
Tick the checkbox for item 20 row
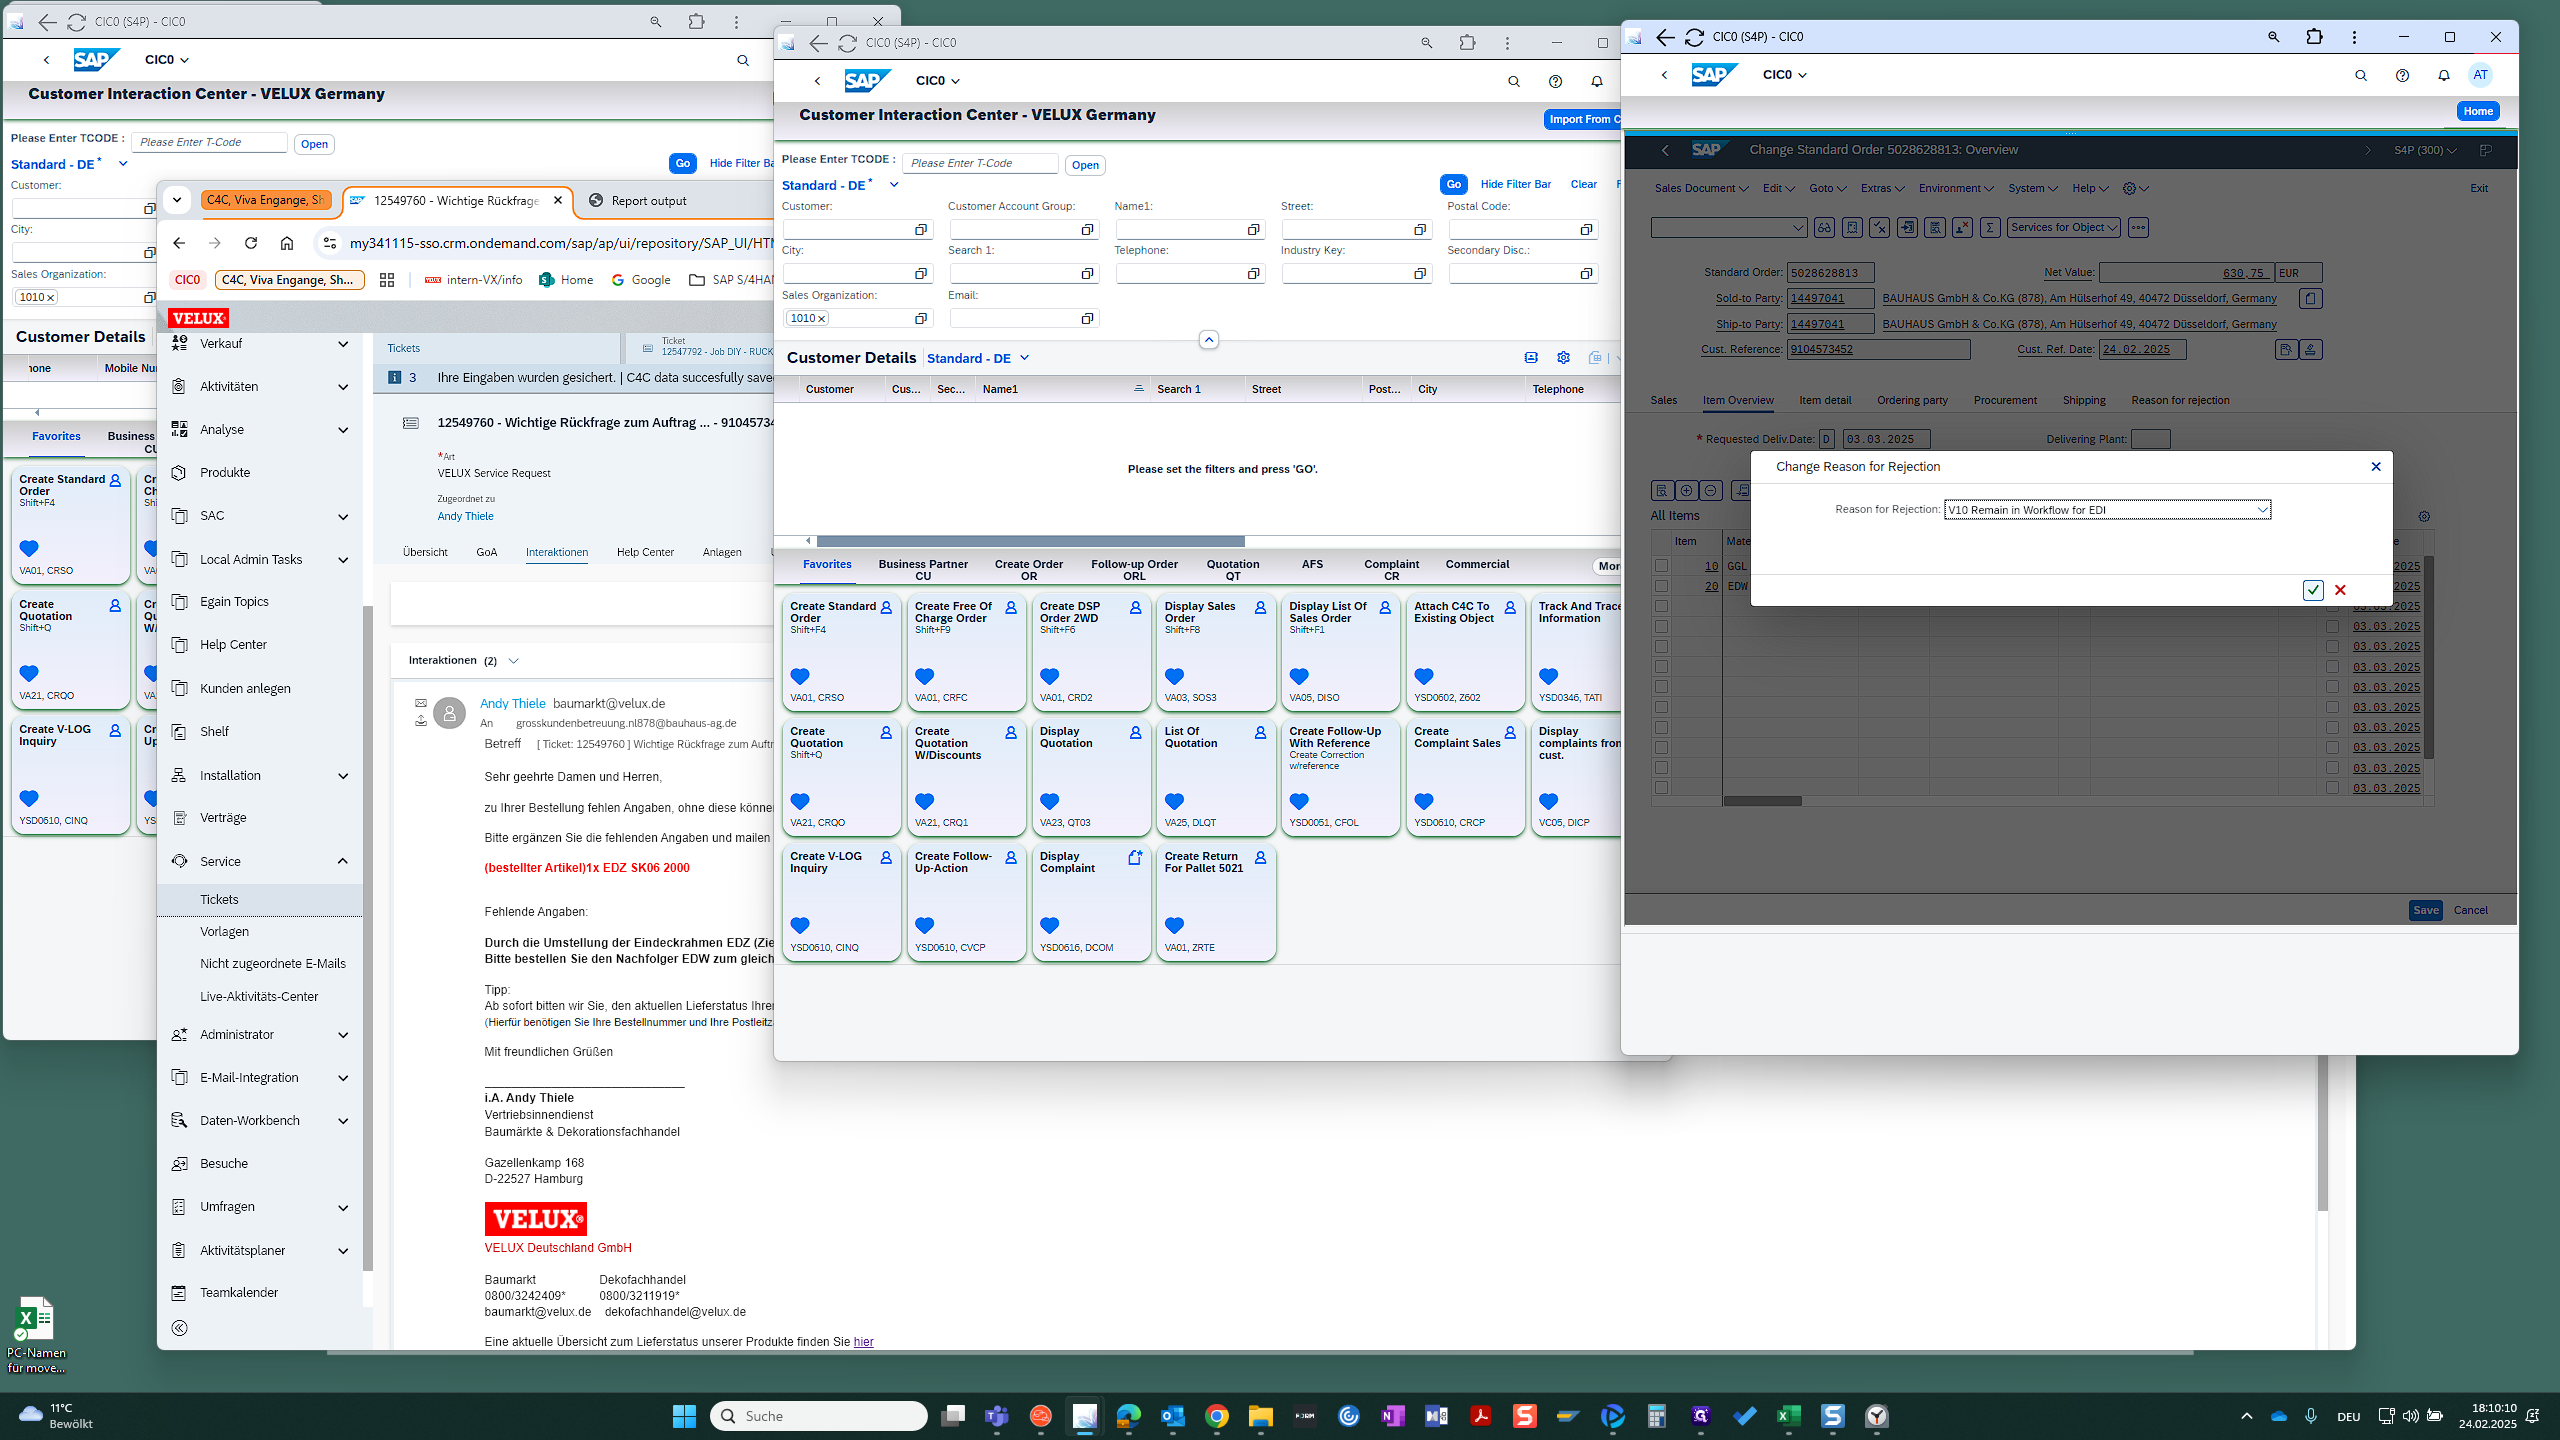tap(1661, 586)
